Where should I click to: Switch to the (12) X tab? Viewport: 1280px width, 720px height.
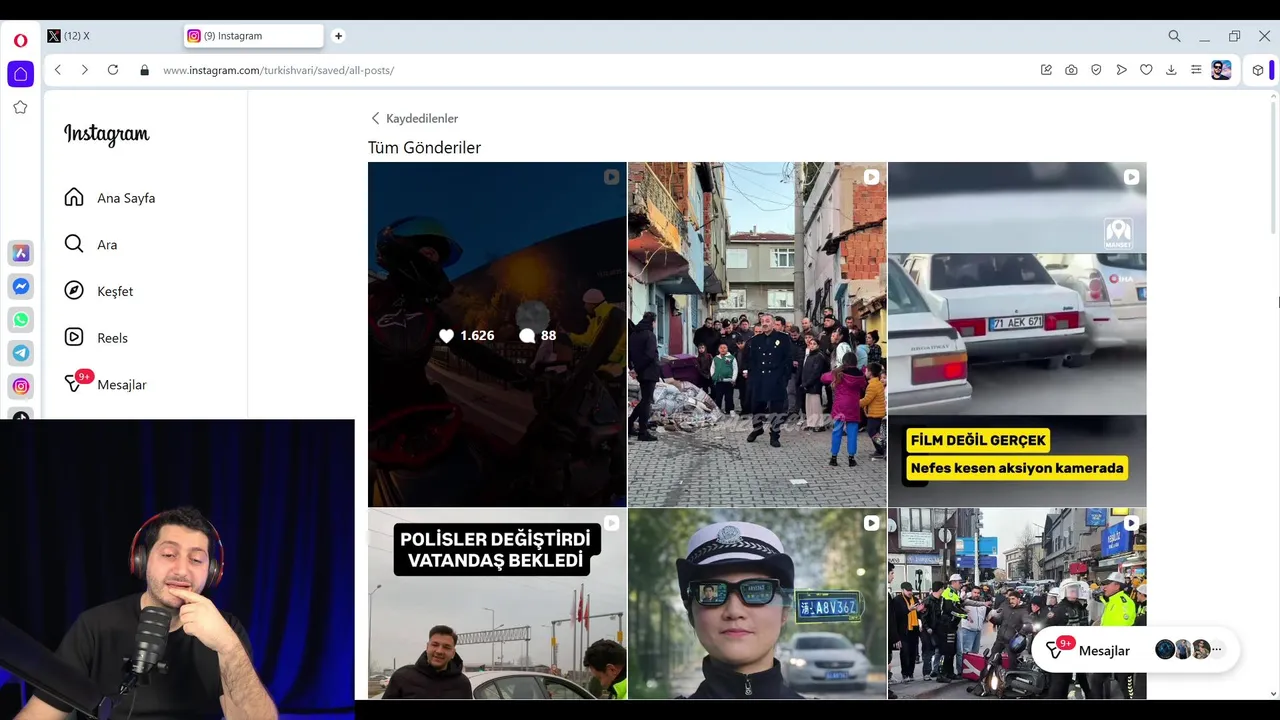coord(110,36)
